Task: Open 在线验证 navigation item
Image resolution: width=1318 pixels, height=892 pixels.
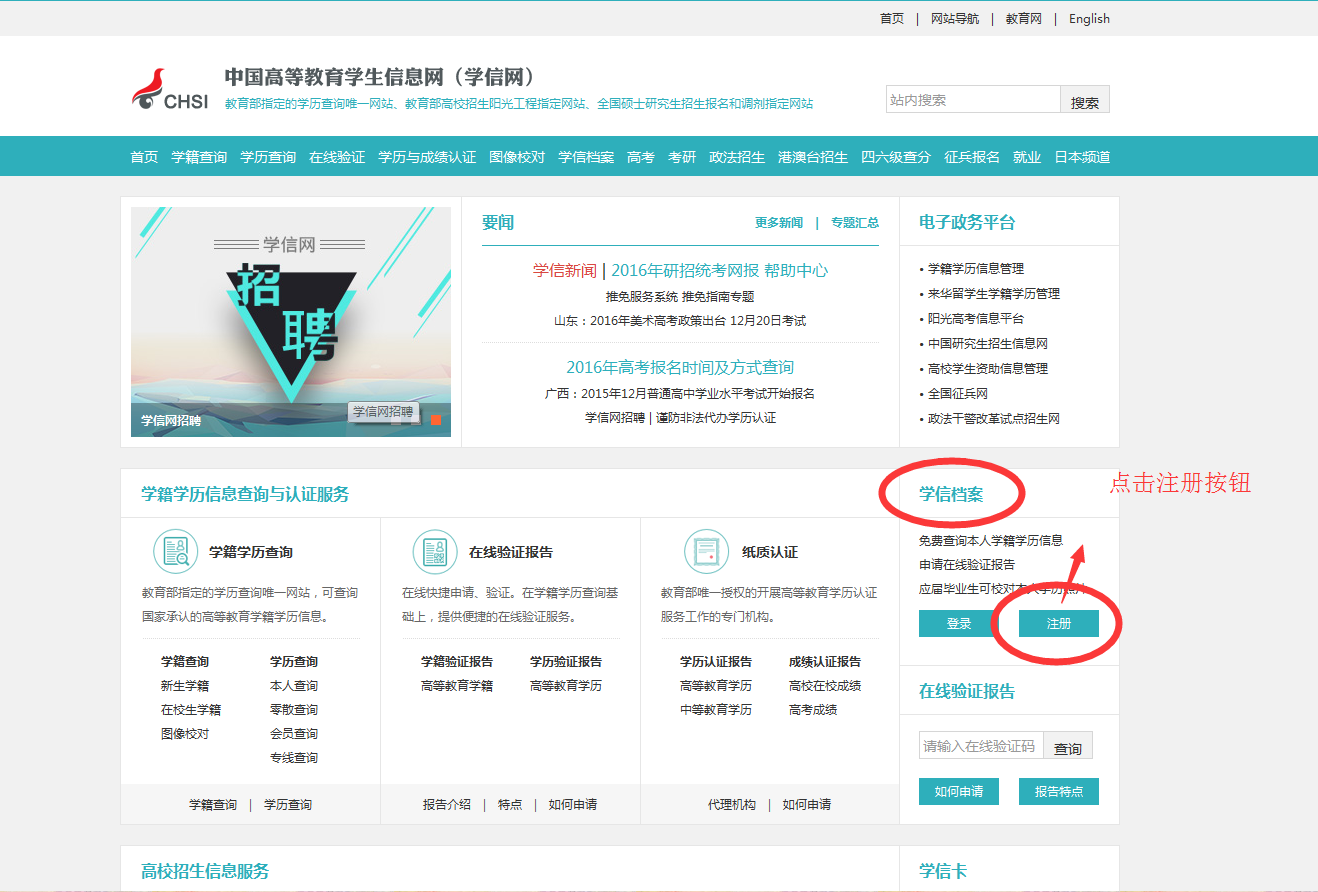Action: [337, 157]
